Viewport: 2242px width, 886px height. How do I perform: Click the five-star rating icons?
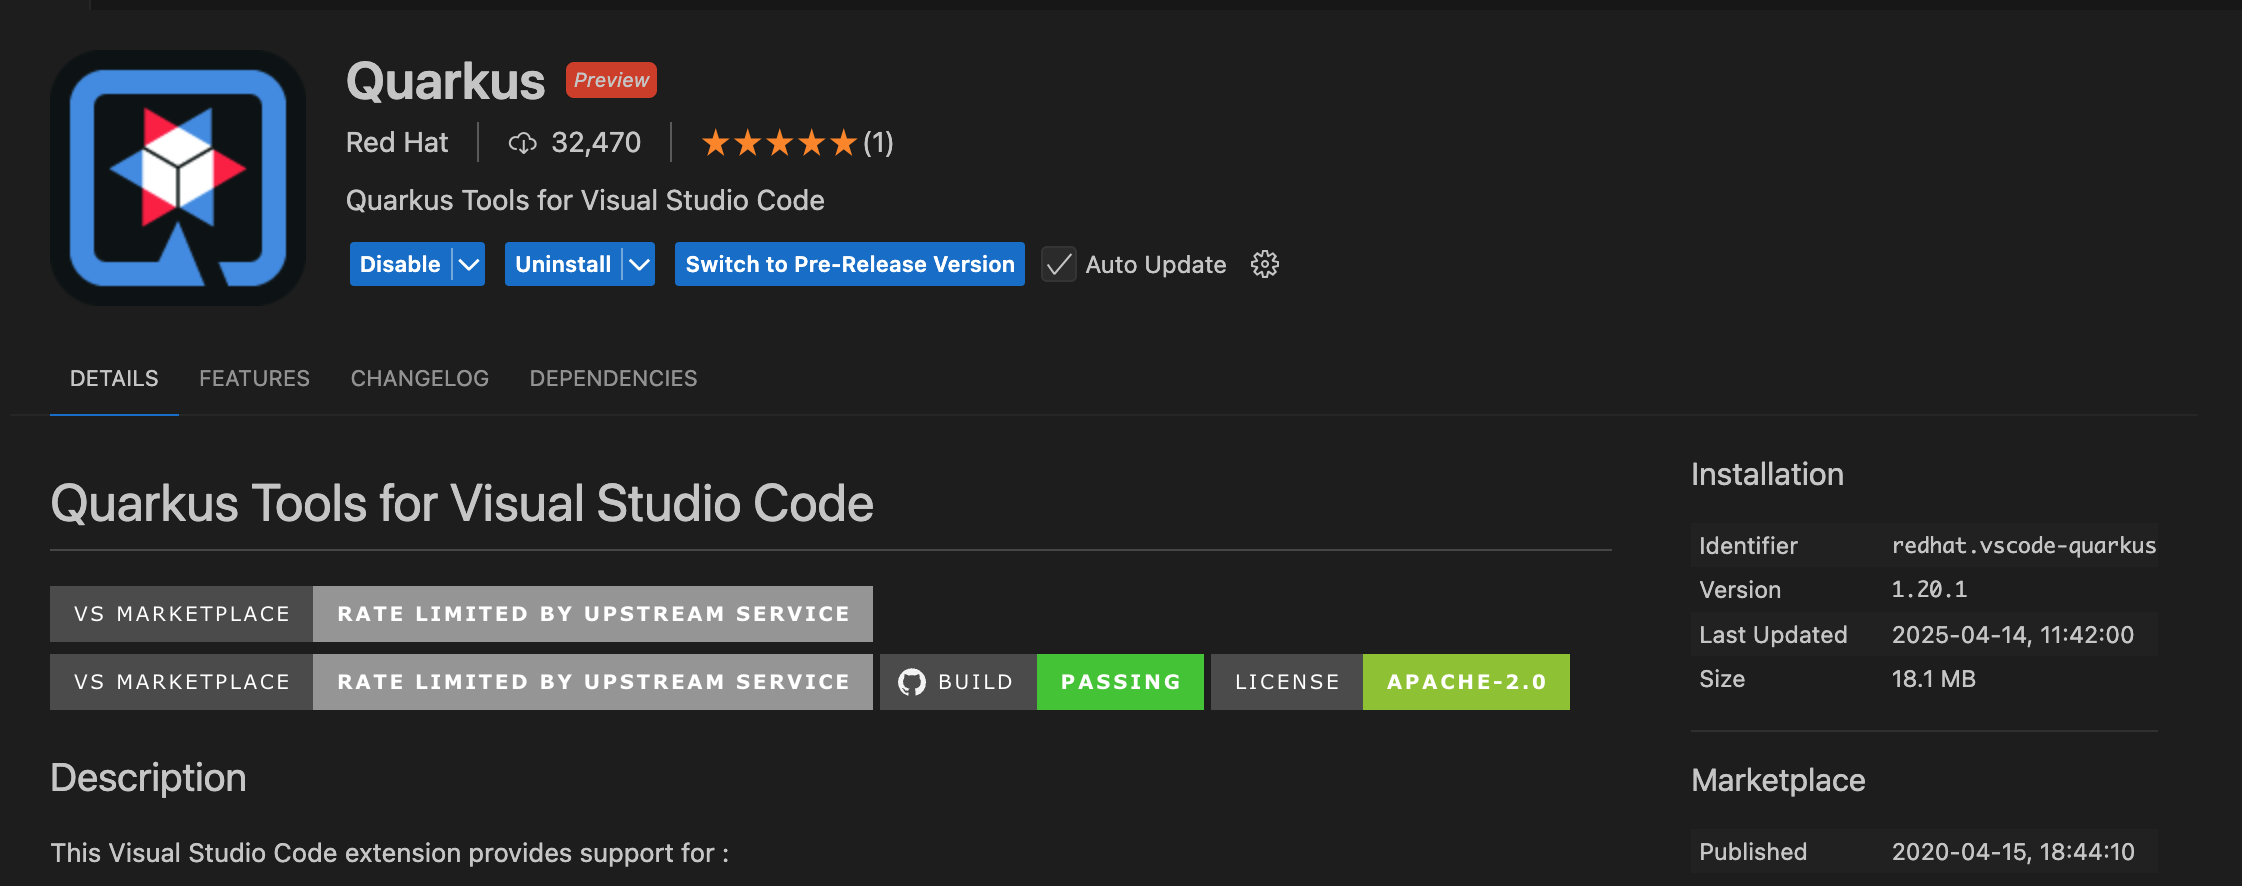point(779,143)
